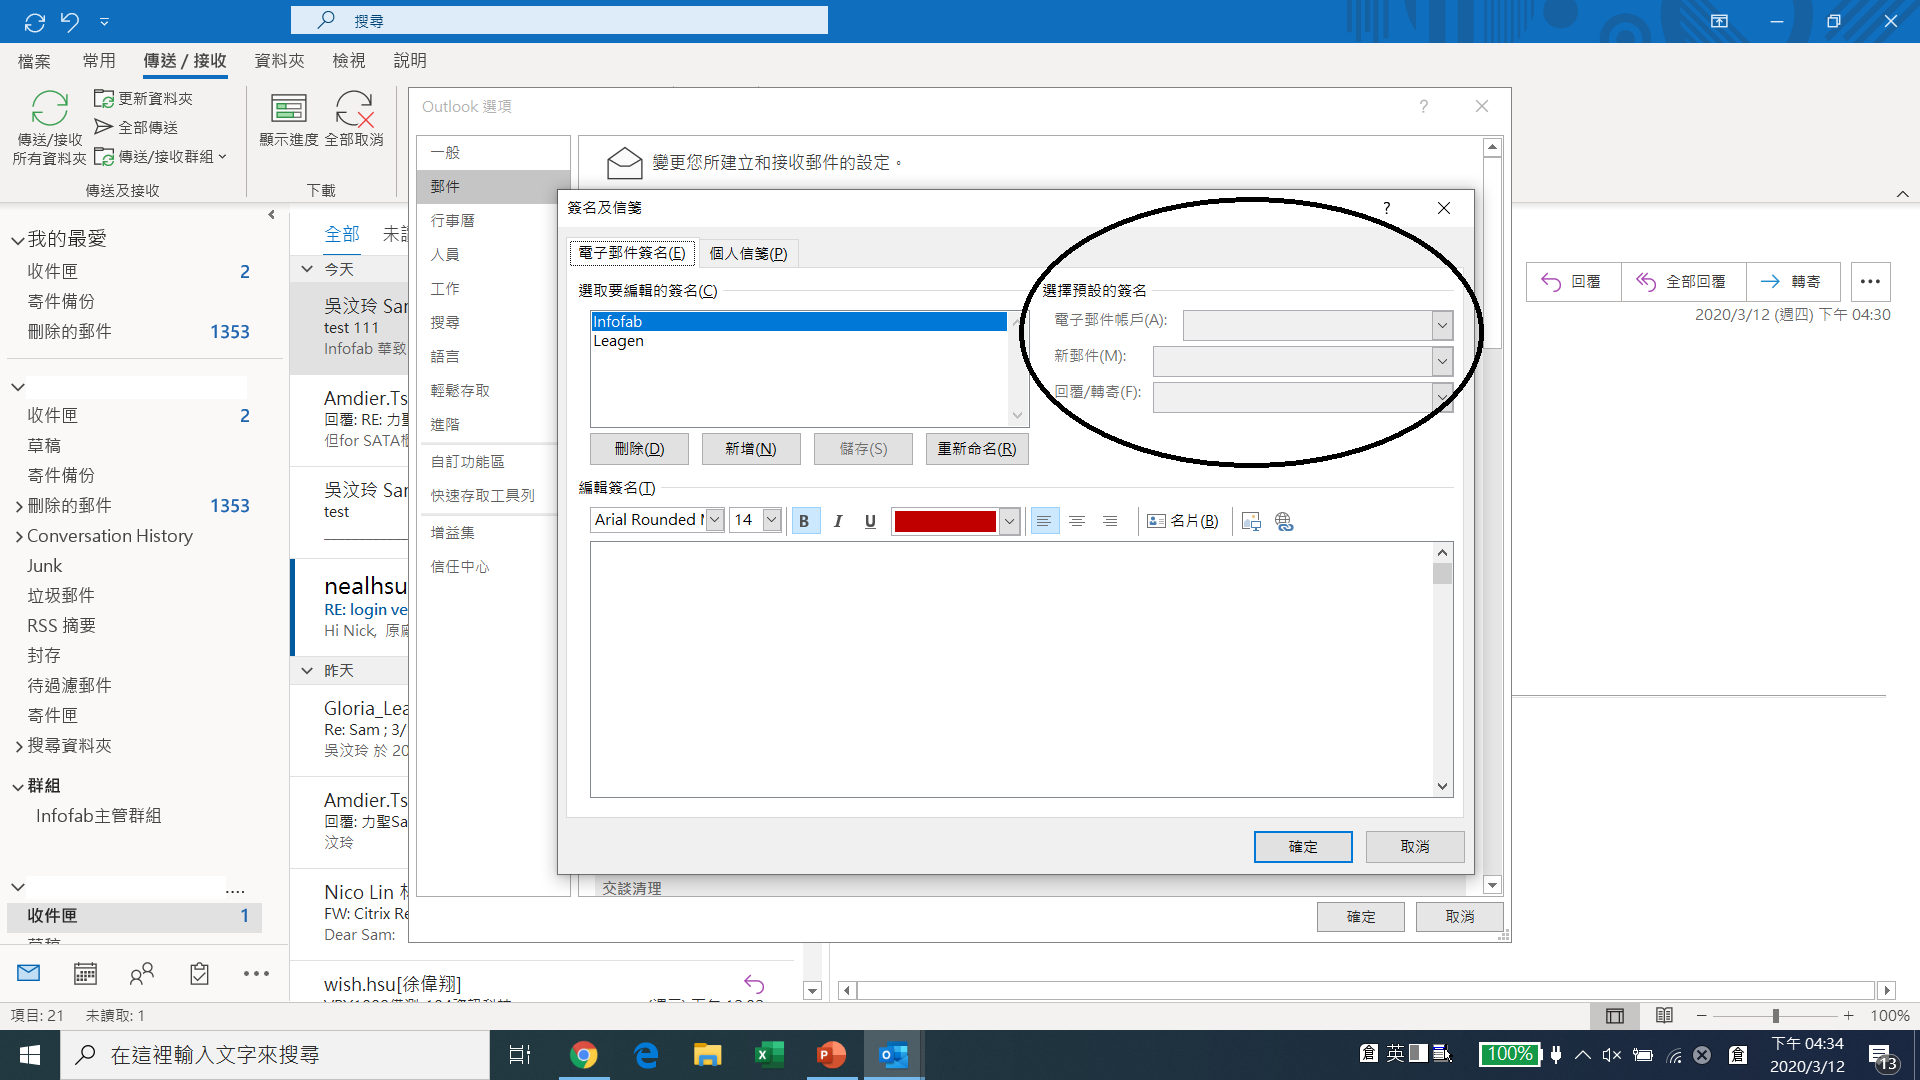The width and height of the screenshot is (1920, 1080).
Task: Toggle Italic formatting in signature editor
Action: click(838, 521)
